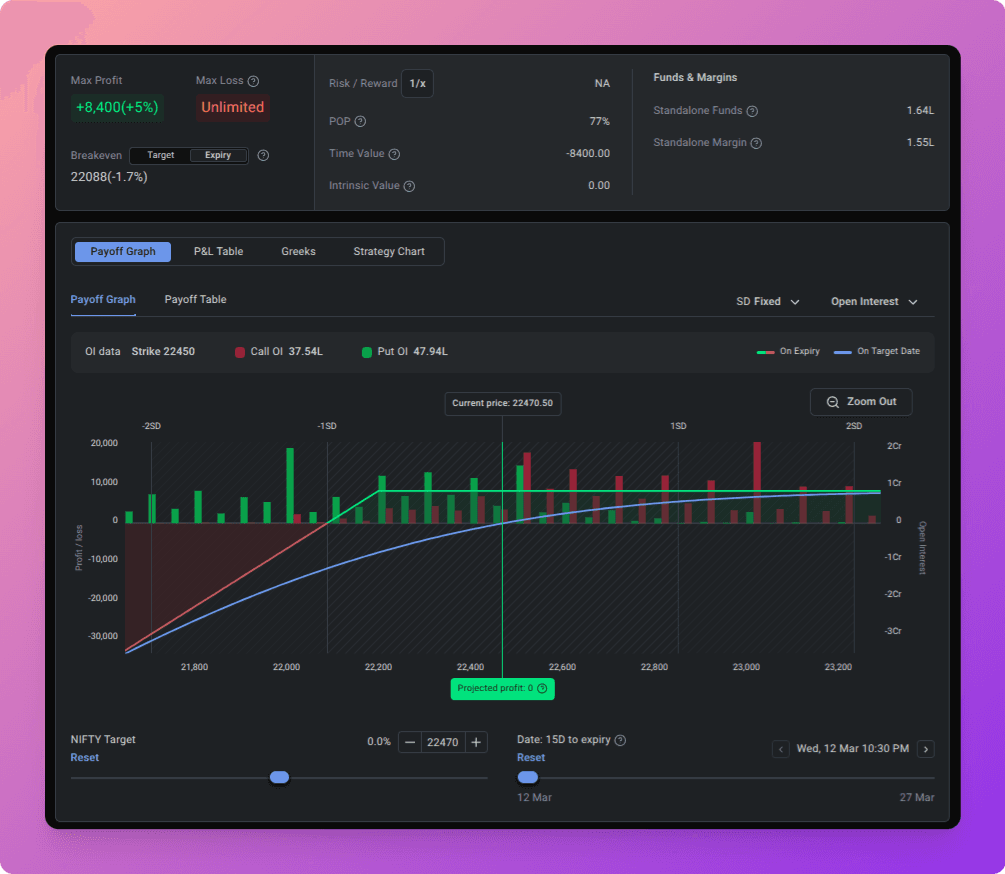Image resolution: width=1005 pixels, height=874 pixels.
Task: Click the 12 Mar slider start label
Action: pos(535,797)
